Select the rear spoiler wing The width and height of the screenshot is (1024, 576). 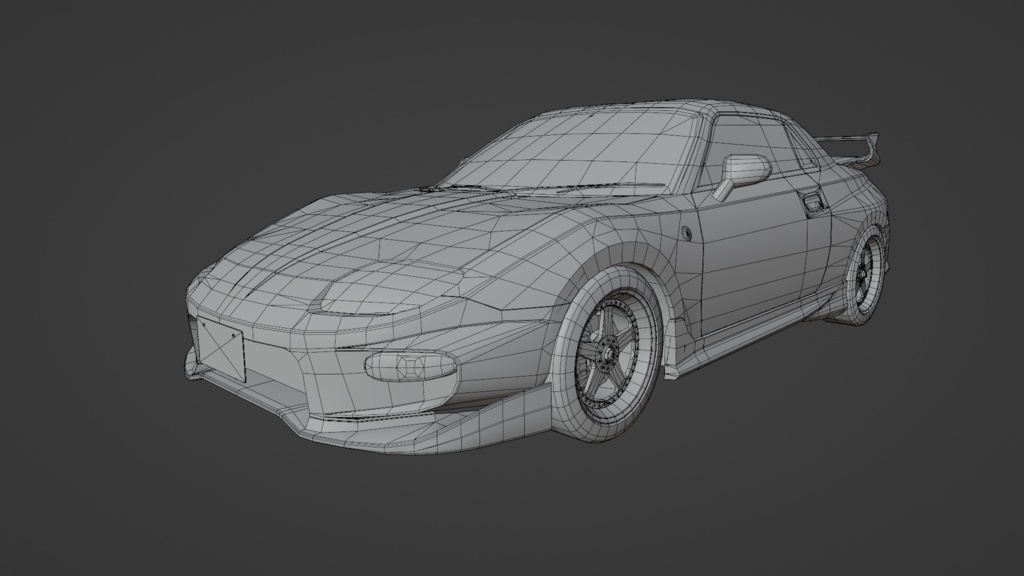(850, 149)
